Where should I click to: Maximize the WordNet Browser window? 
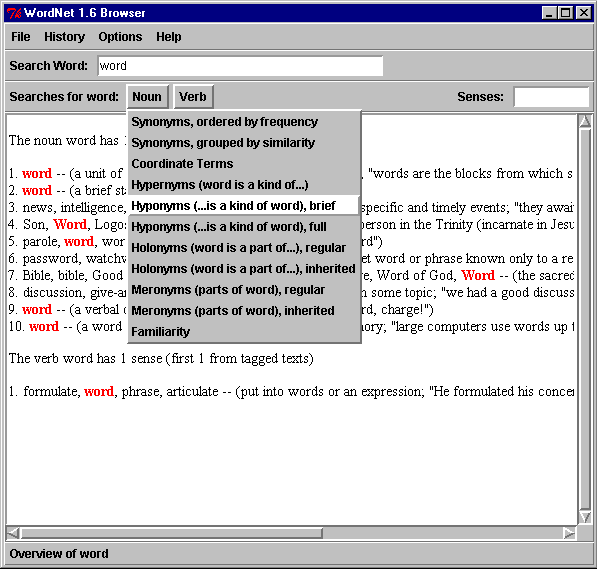pos(566,13)
